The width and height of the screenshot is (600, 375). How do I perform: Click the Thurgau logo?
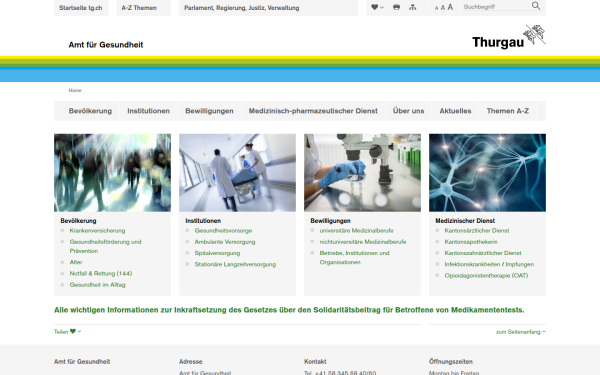coord(509,38)
